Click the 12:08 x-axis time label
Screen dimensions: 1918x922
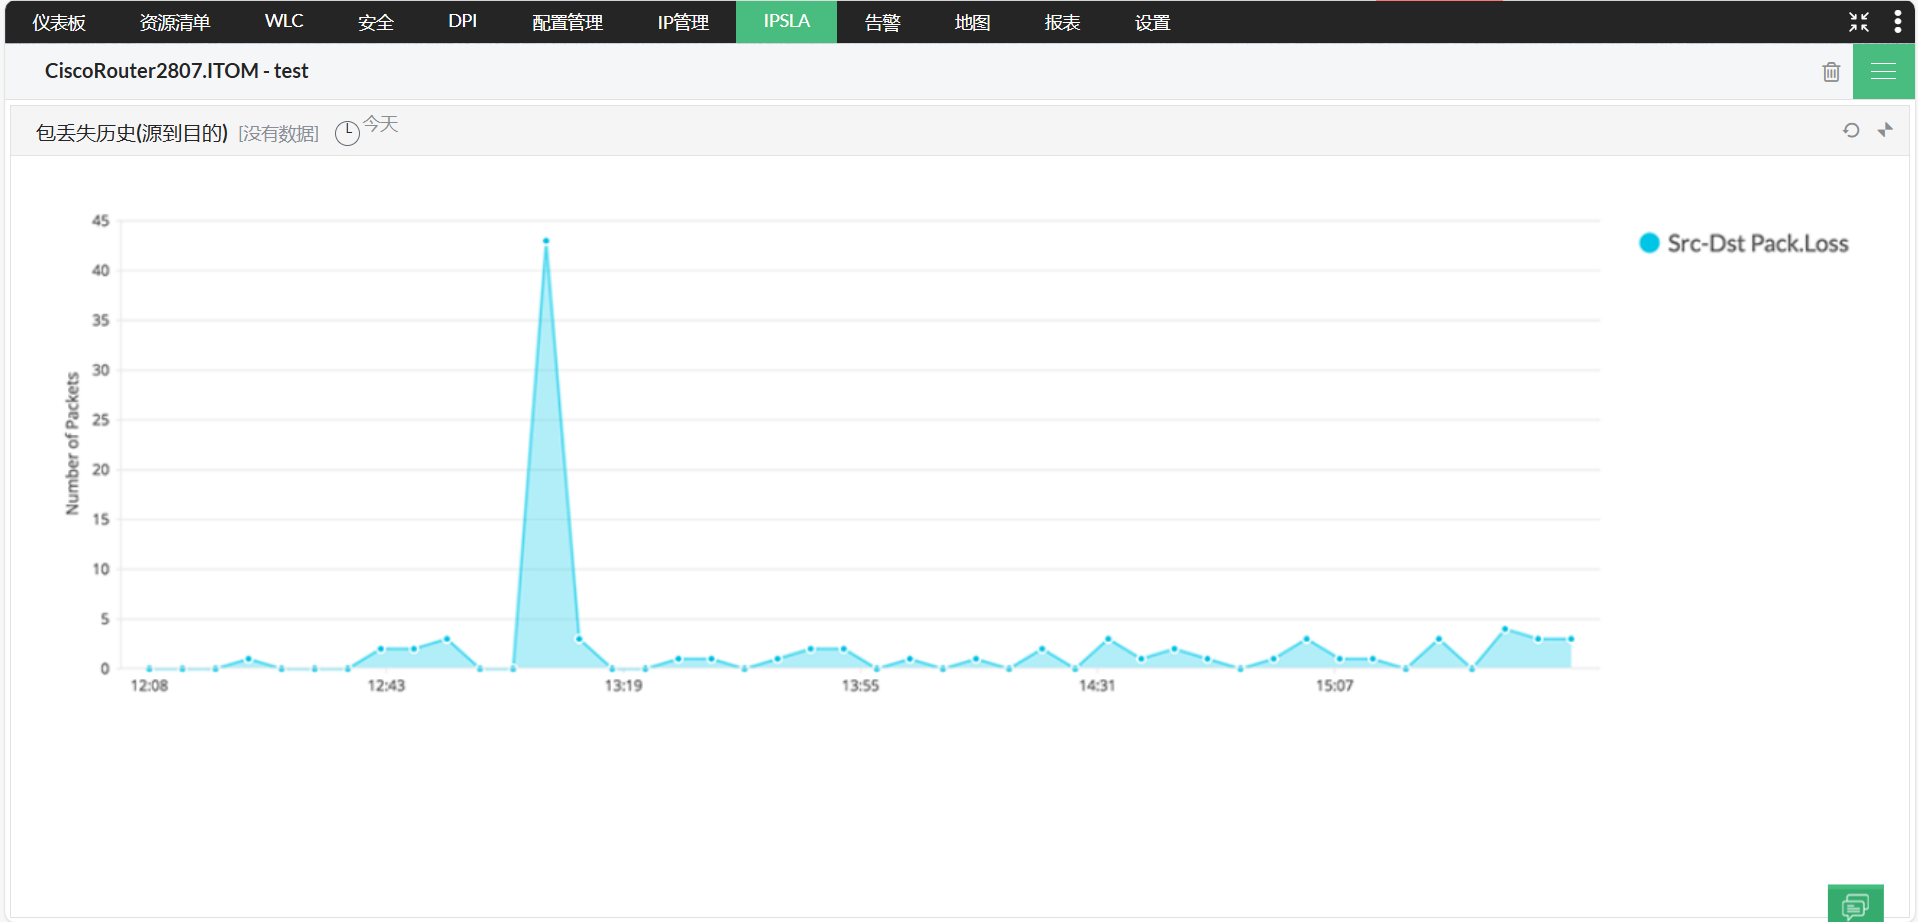(x=149, y=685)
